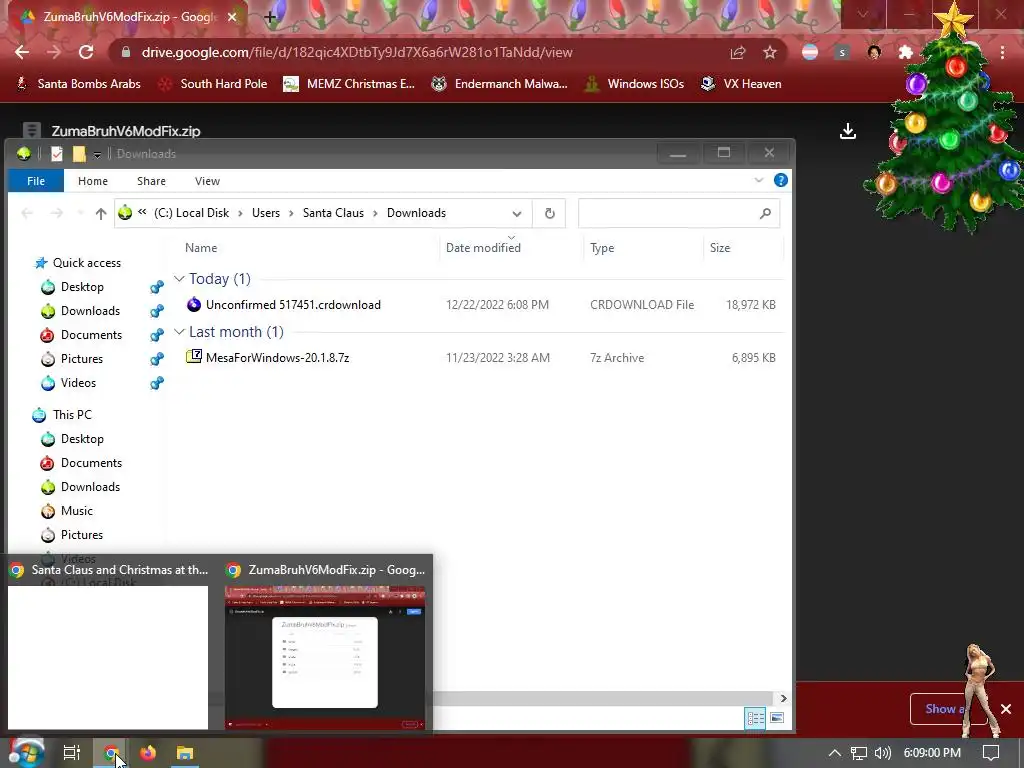
Task: Switch Explorer to details view layout
Action: [x=756, y=718]
